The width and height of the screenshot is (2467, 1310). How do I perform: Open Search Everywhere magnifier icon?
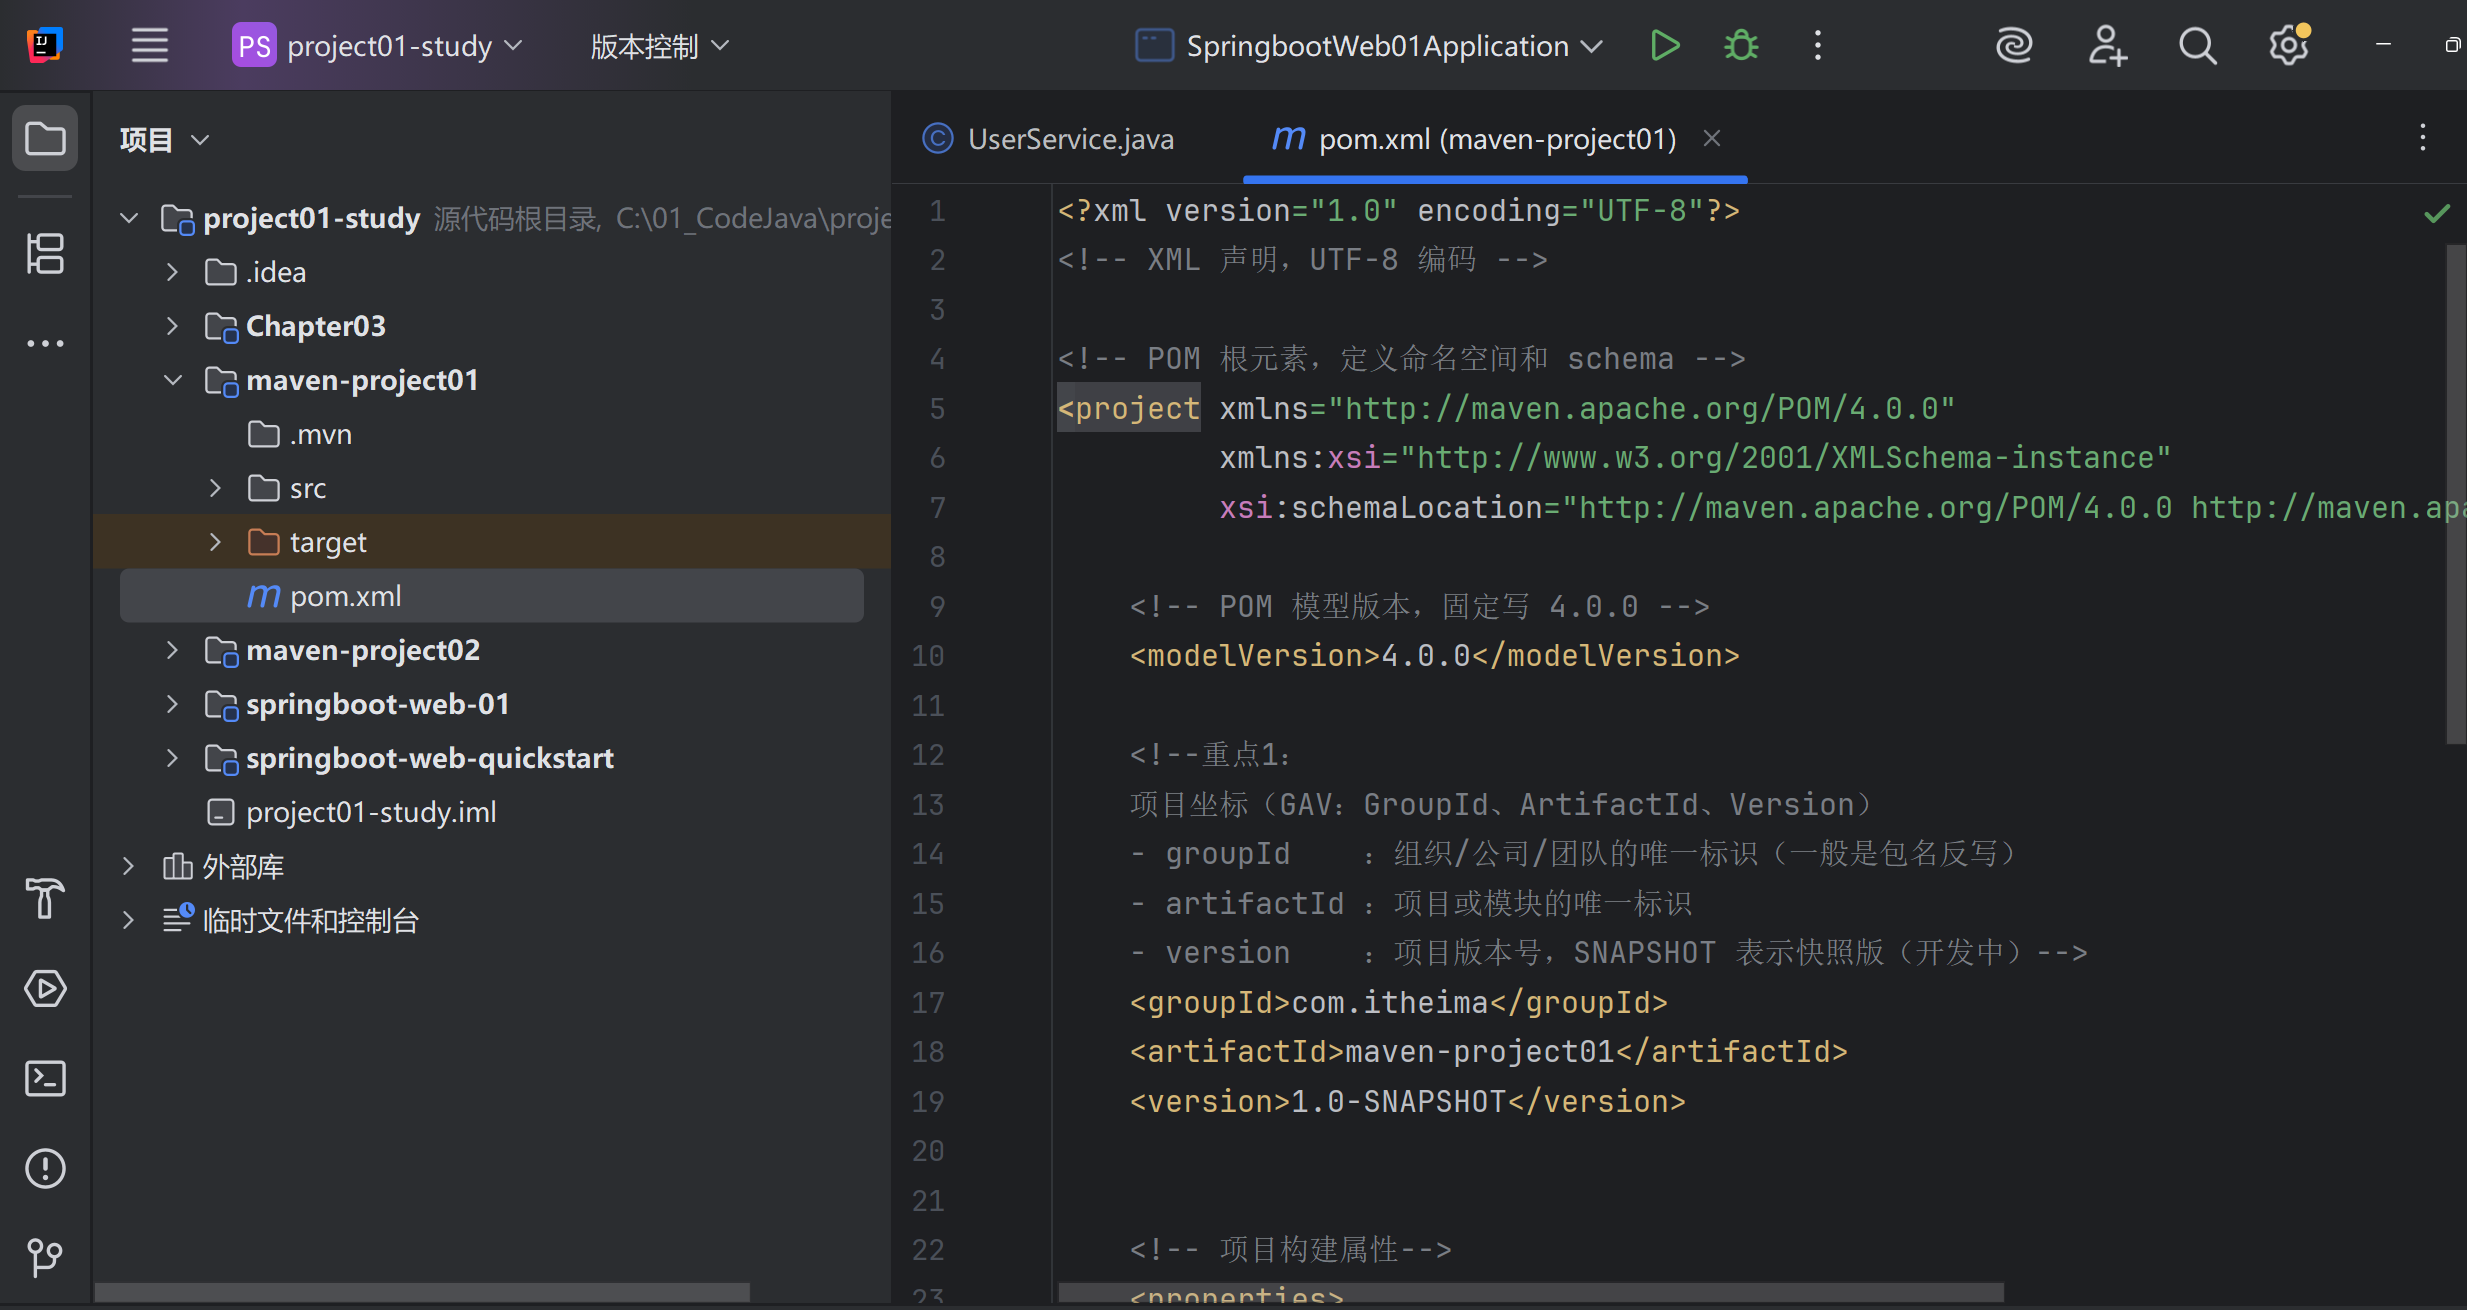pos(2197,46)
